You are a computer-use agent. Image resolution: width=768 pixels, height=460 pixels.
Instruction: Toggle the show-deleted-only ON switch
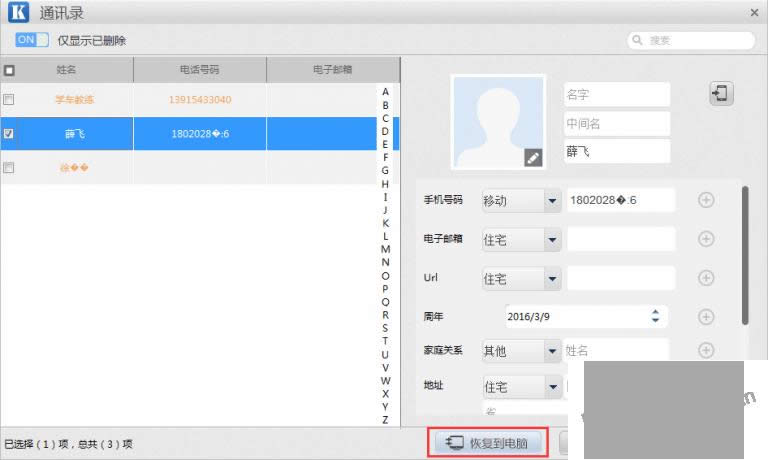coord(32,40)
